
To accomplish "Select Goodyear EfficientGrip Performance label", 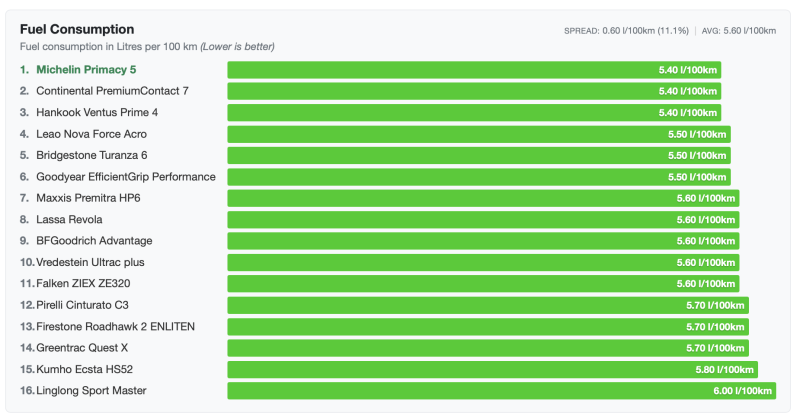I will coord(126,177).
